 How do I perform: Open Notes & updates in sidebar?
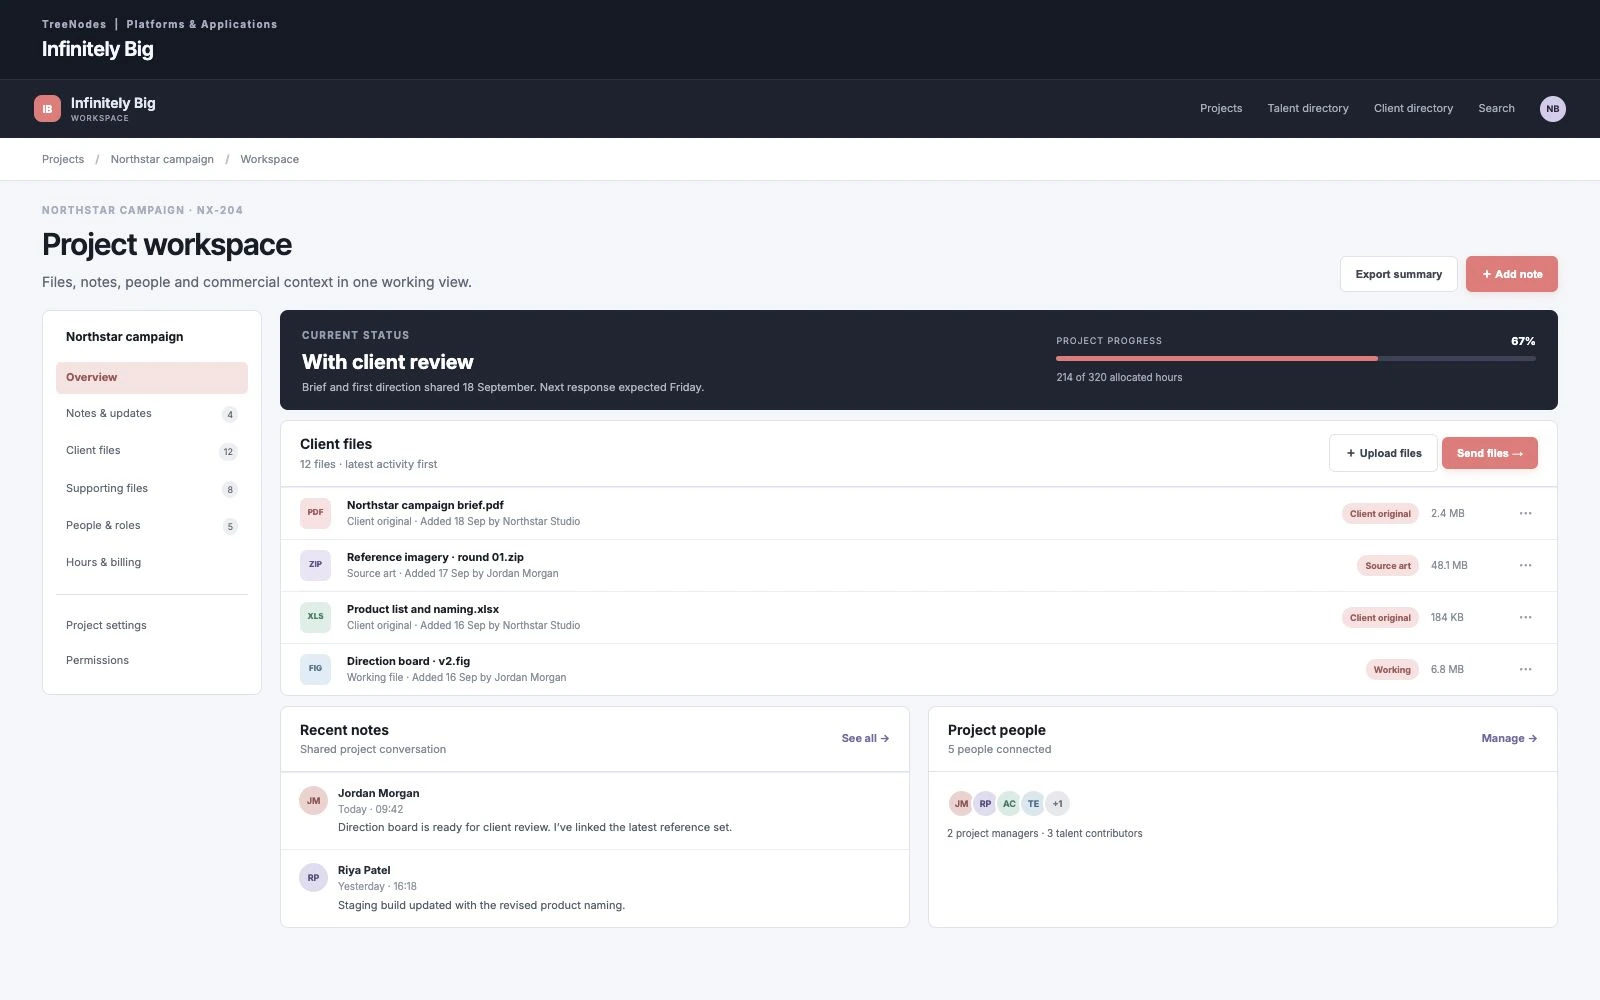(152, 414)
